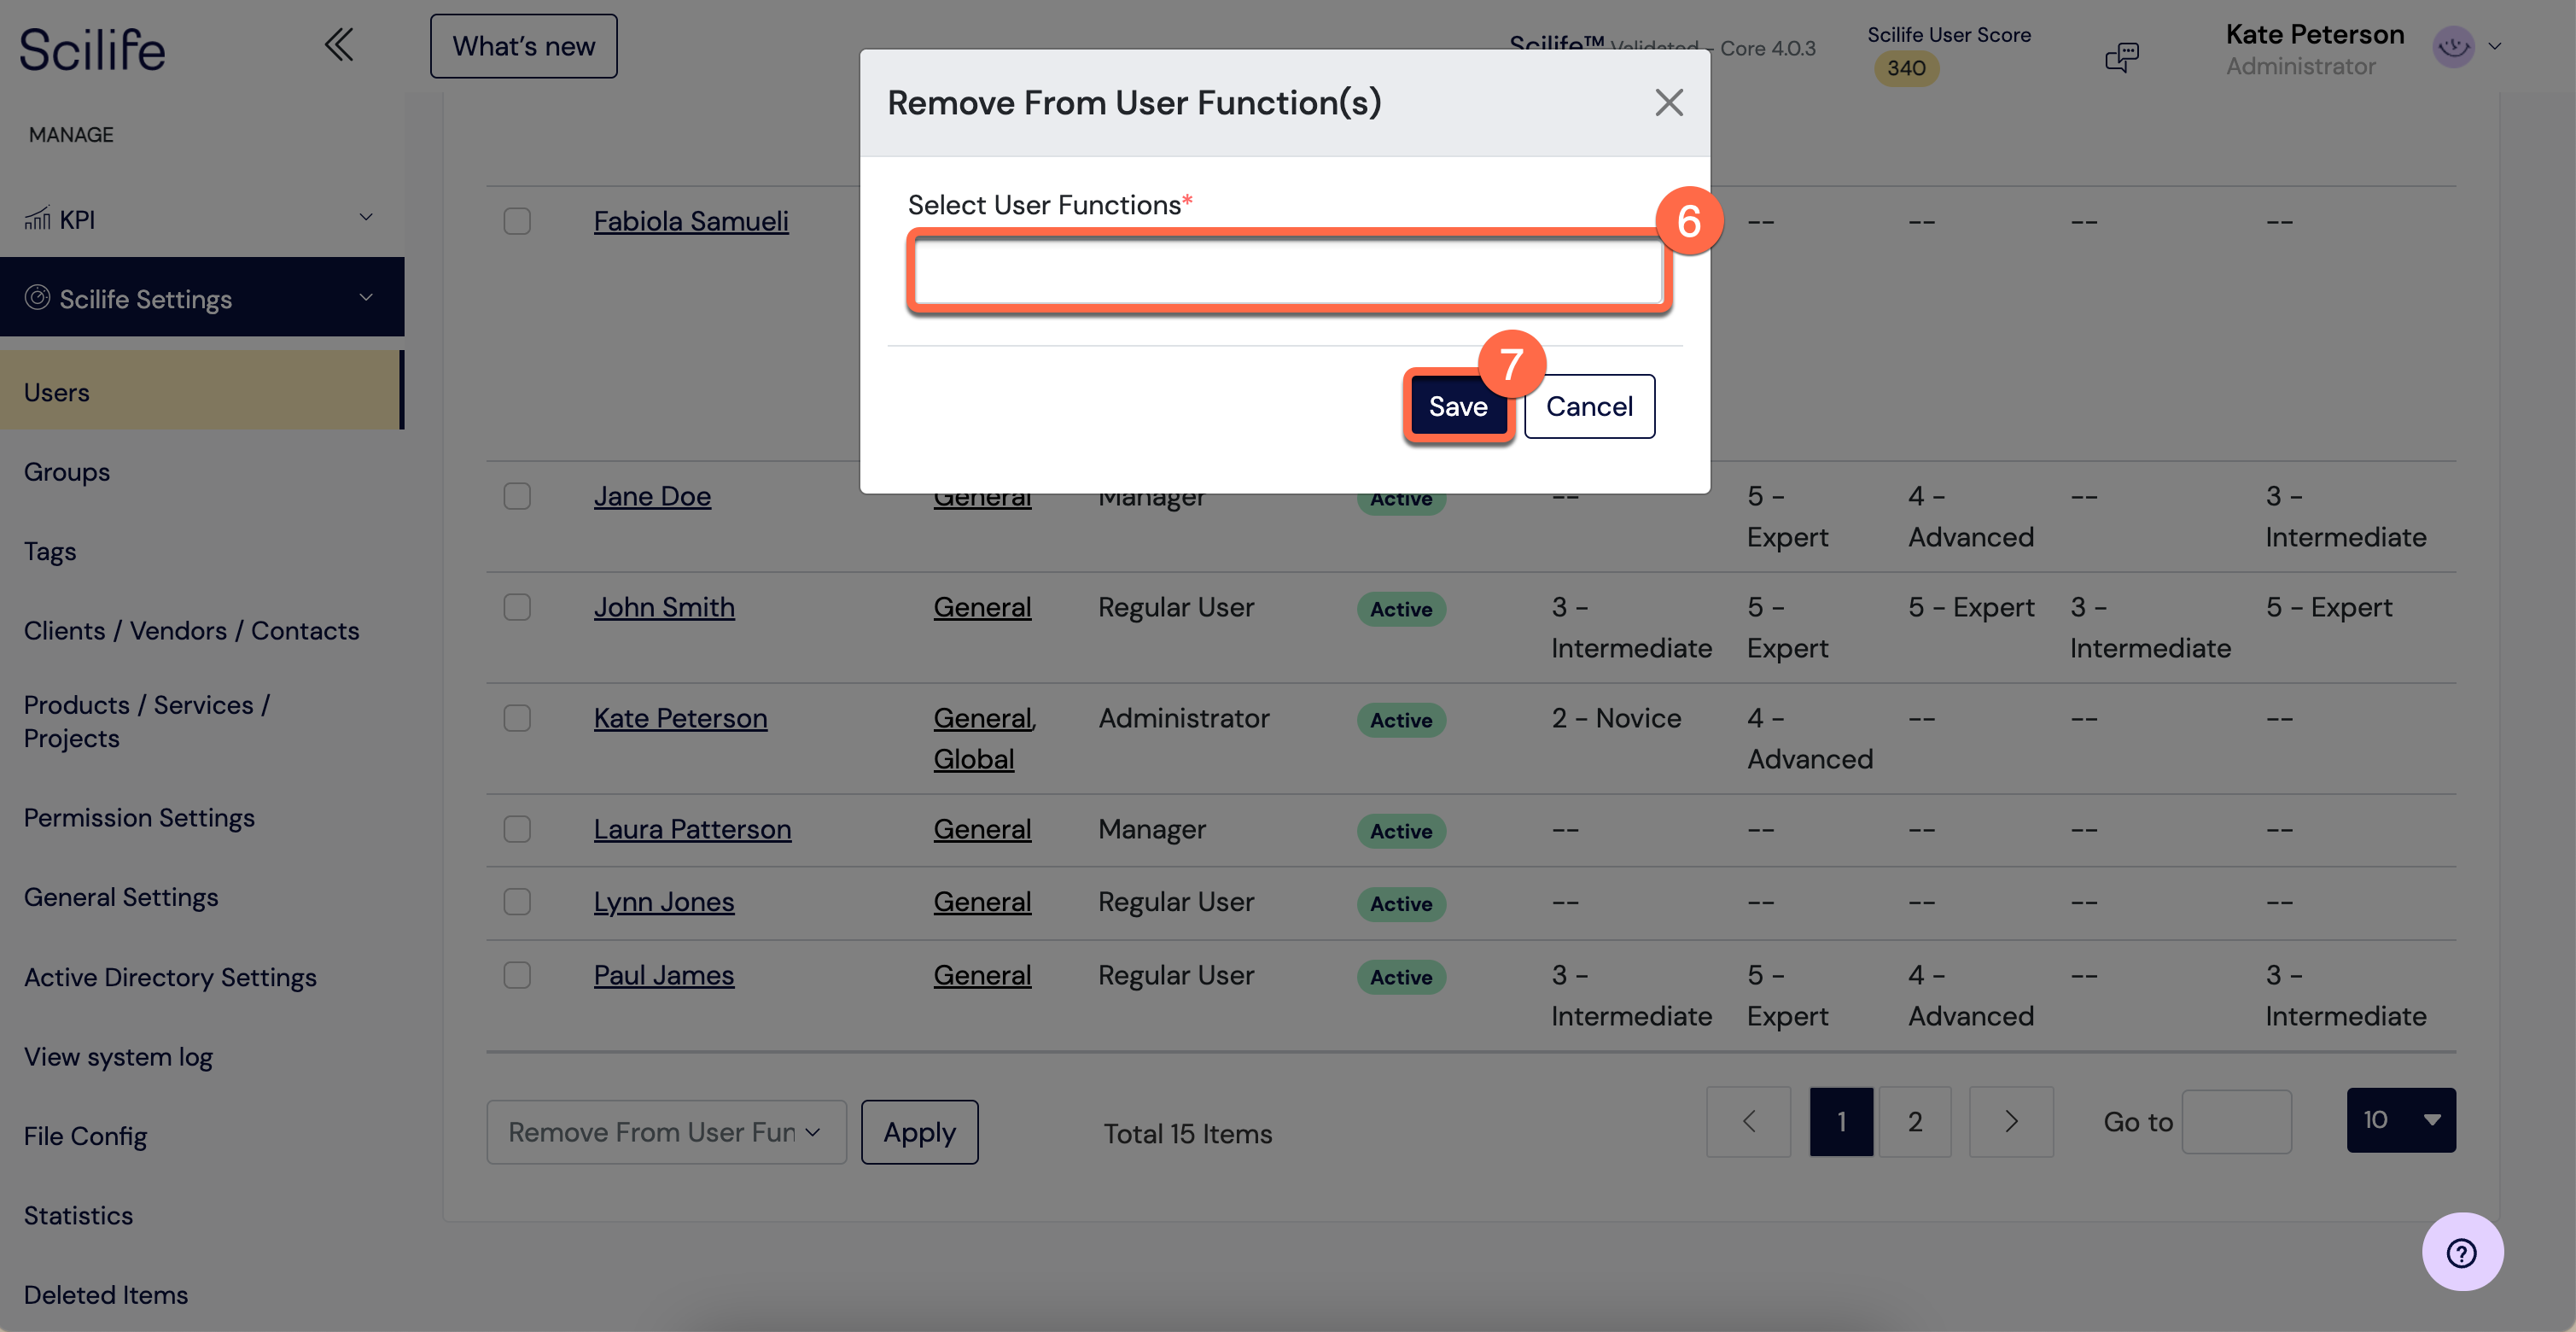The height and width of the screenshot is (1332, 2576).
Task: Collapse the sidebar with double-chevron icon
Action: pyautogui.click(x=339, y=45)
